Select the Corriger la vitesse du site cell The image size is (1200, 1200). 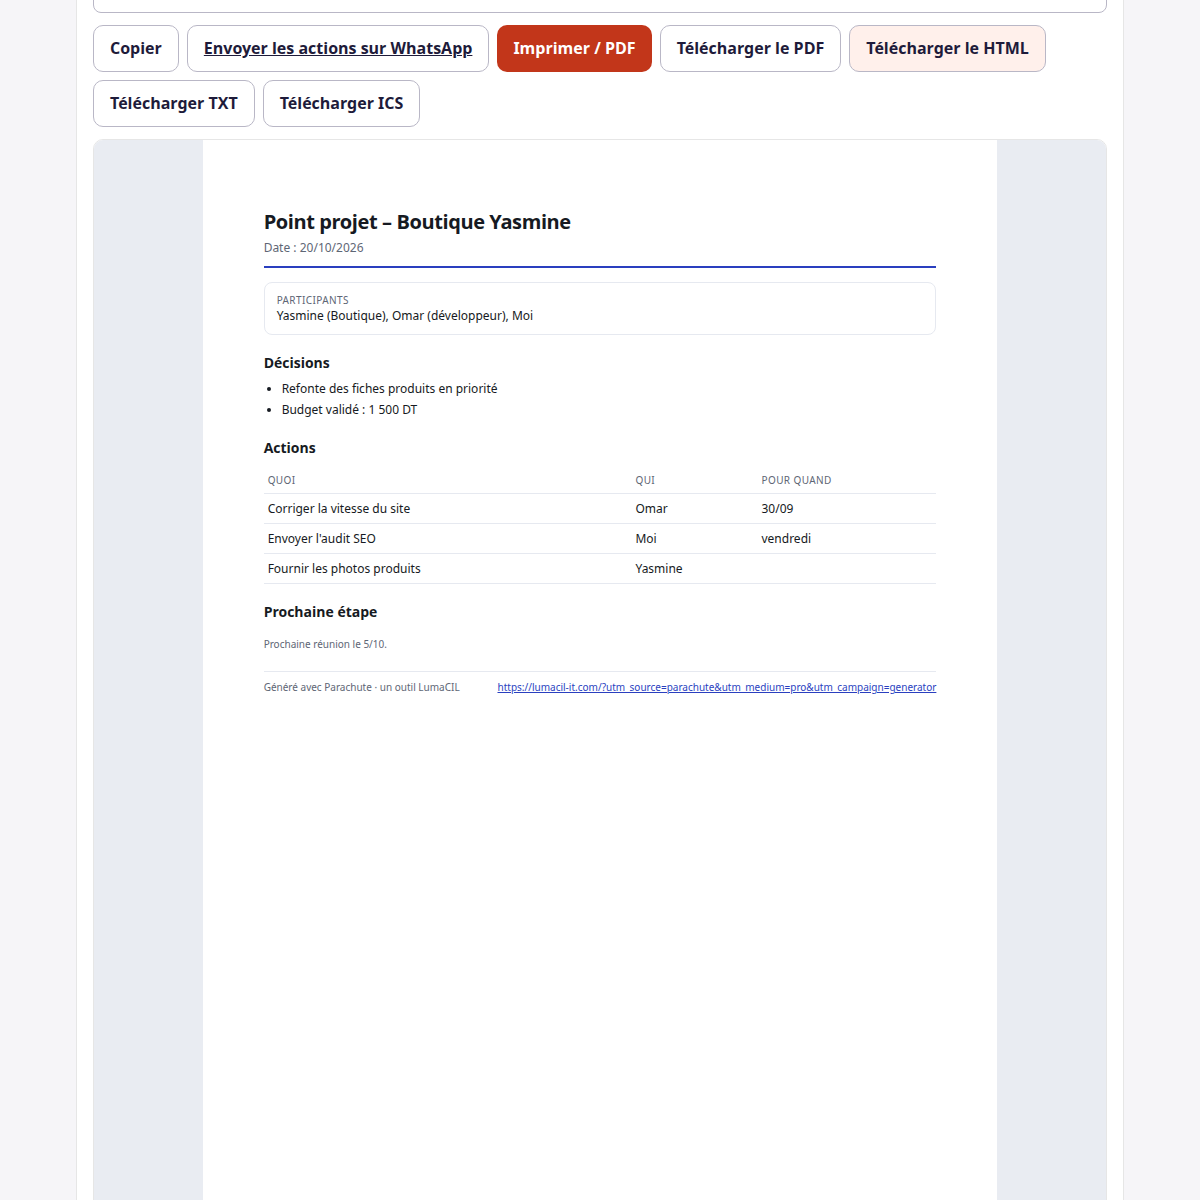(339, 509)
